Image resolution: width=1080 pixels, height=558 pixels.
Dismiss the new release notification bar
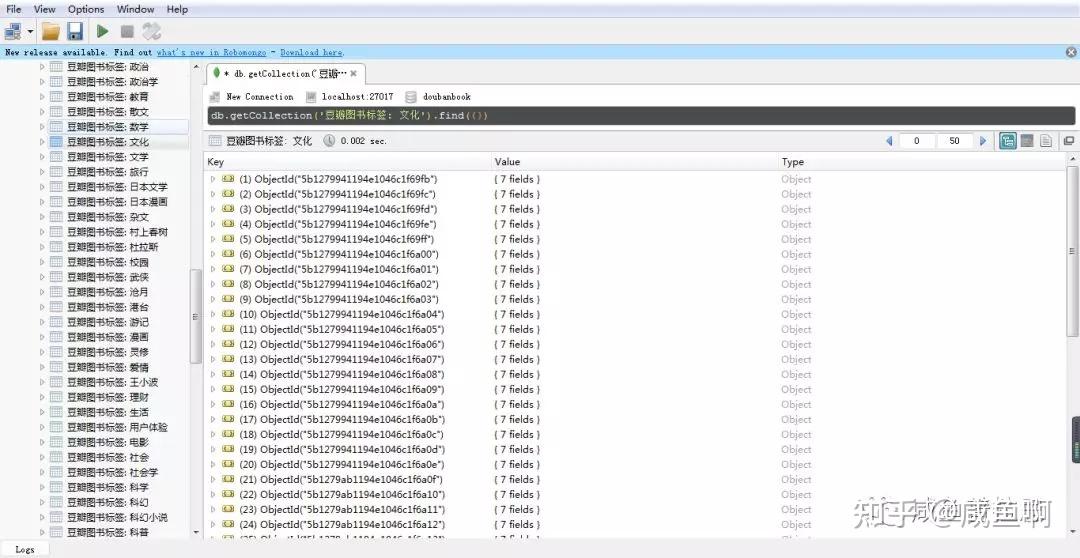(x=1071, y=52)
